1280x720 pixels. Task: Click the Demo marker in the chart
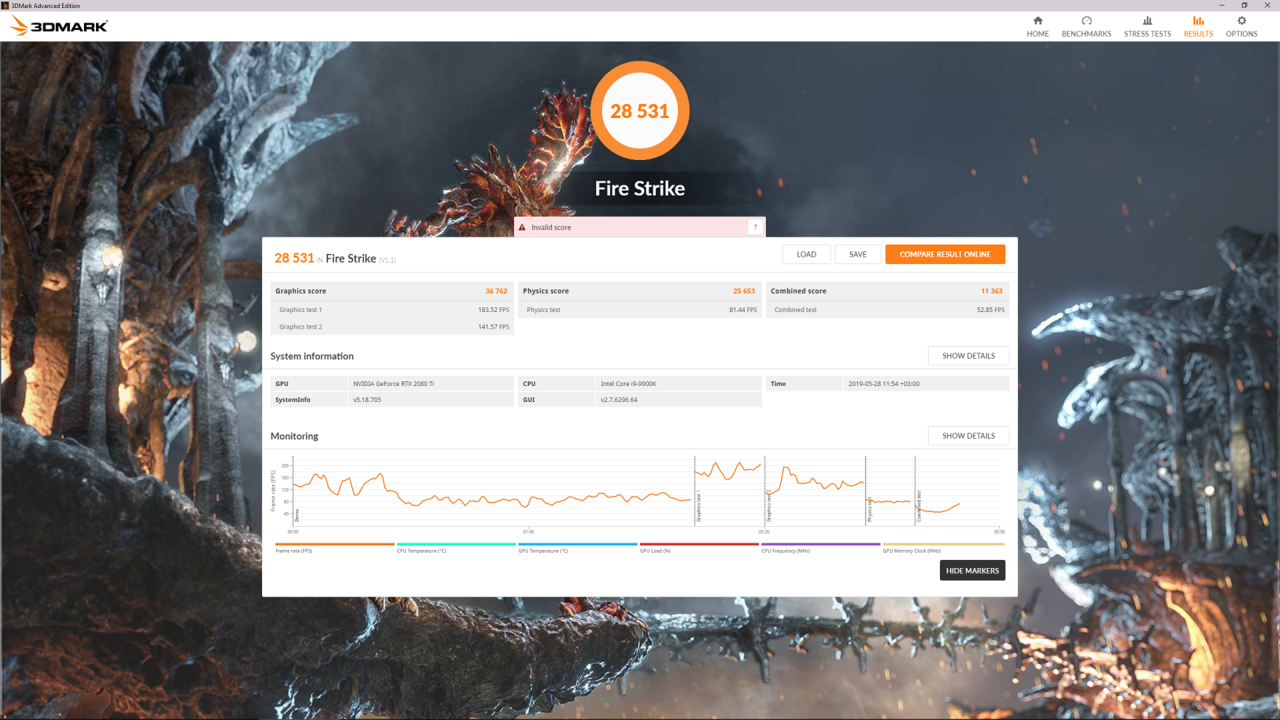(x=296, y=516)
